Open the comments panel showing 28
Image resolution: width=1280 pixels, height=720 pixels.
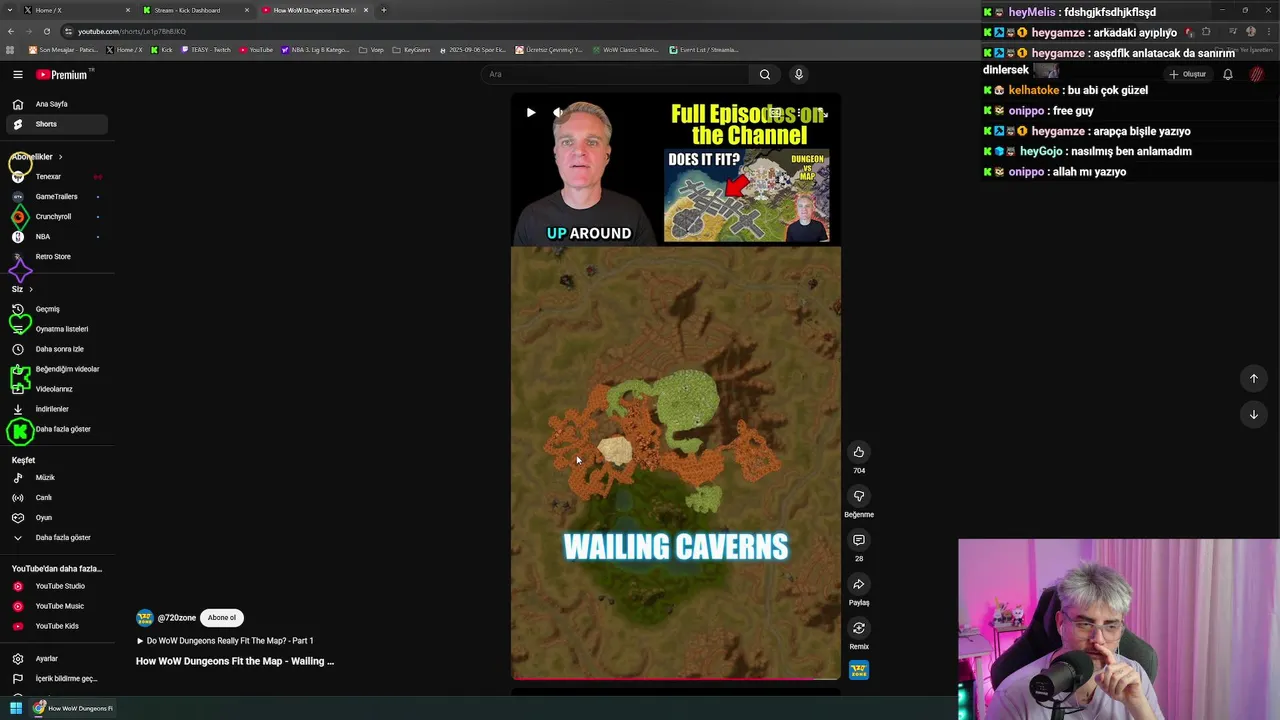[x=859, y=540]
